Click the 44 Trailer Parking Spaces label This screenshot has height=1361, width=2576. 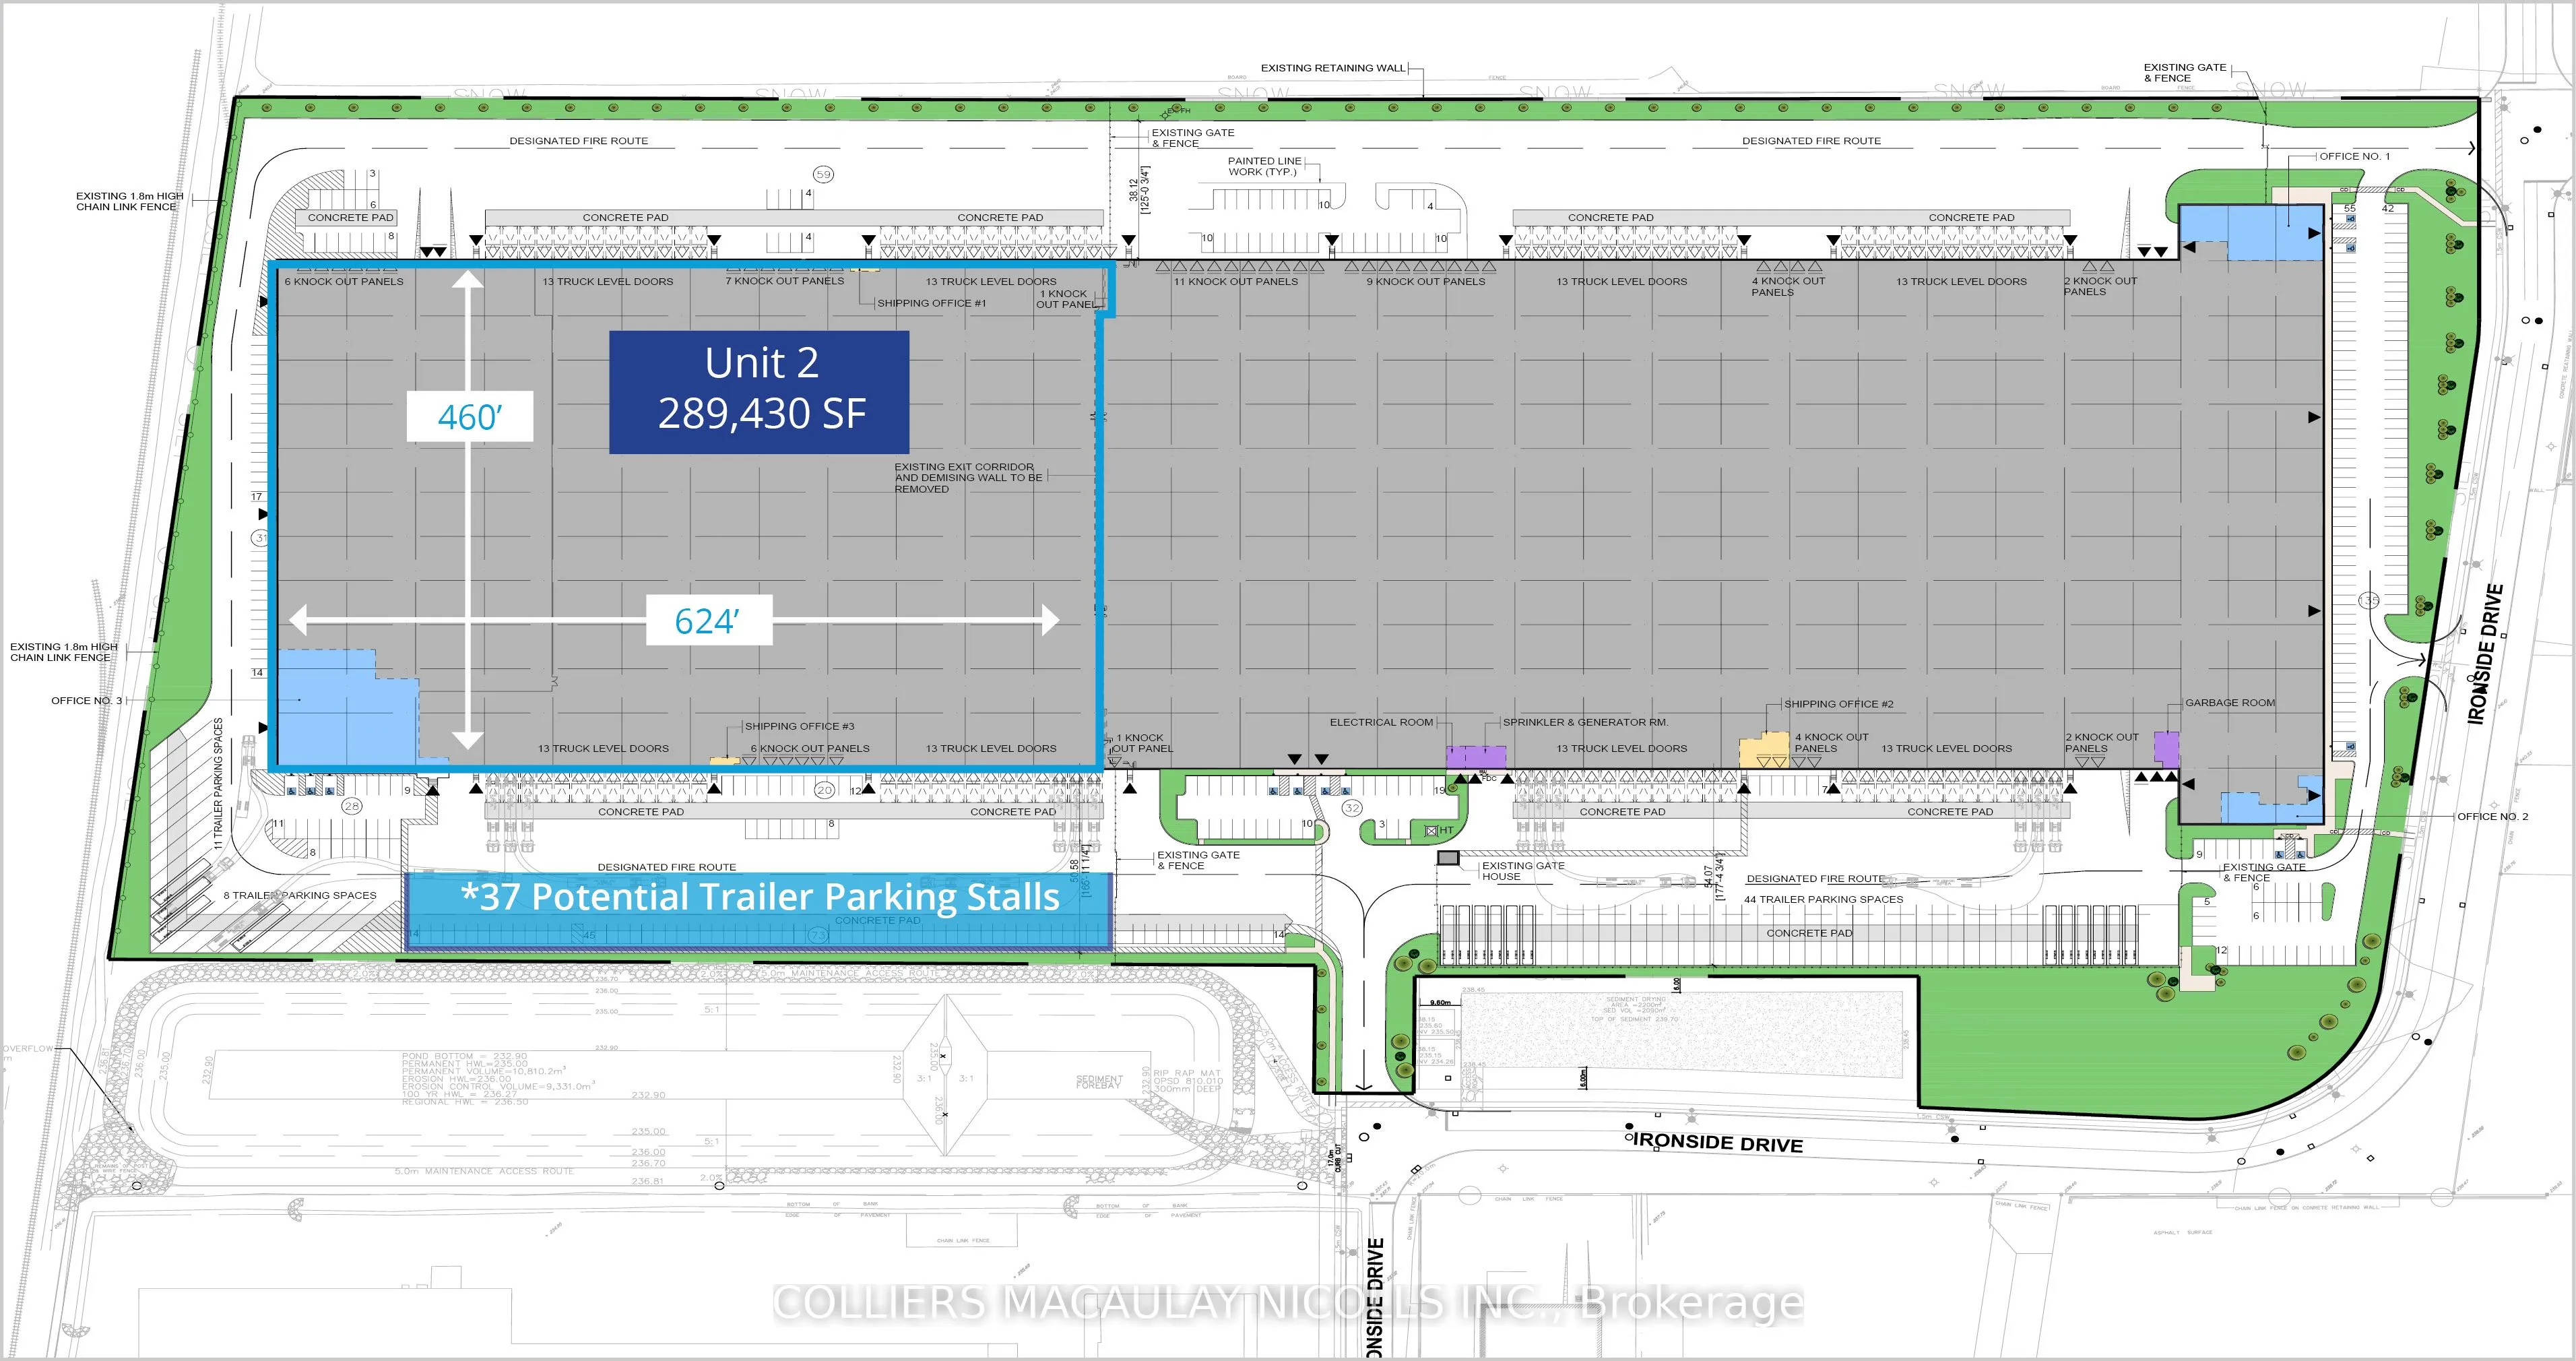pyautogui.click(x=1823, y=899)
